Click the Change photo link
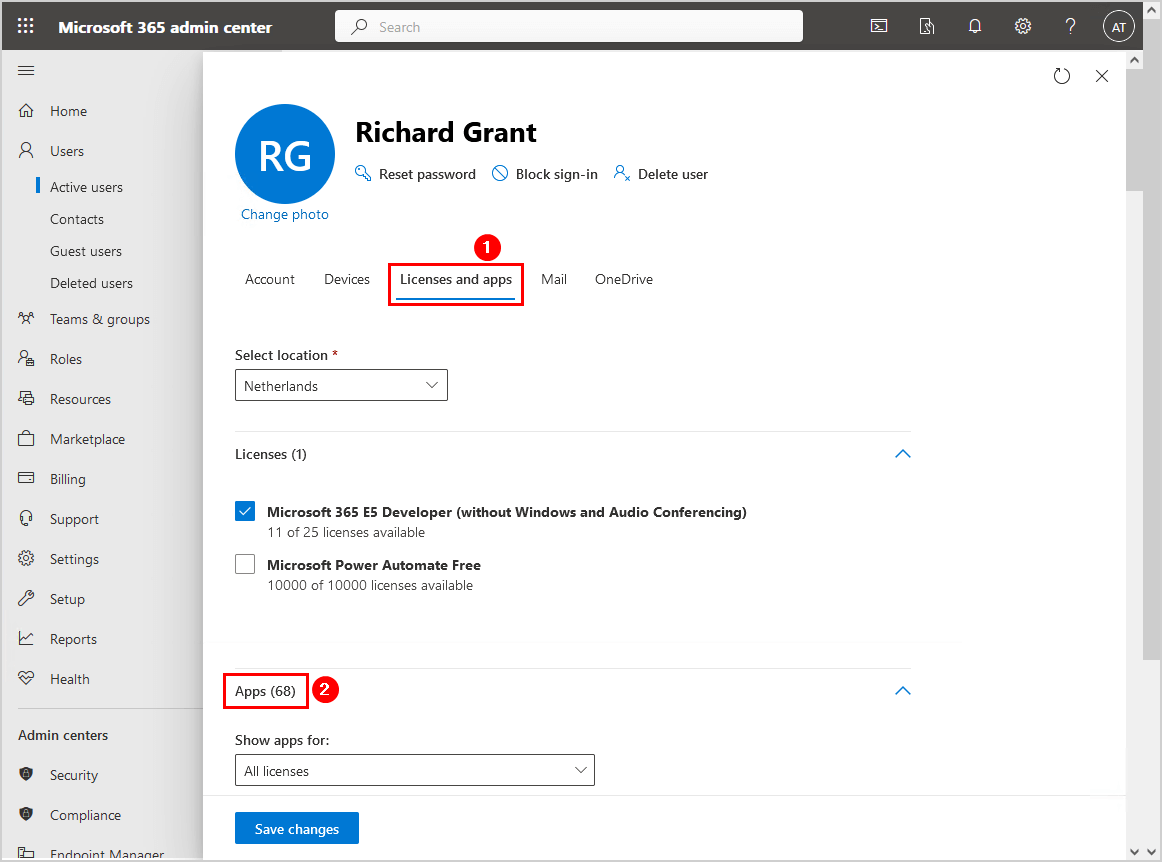1162x862 pixels. point(284,215)
